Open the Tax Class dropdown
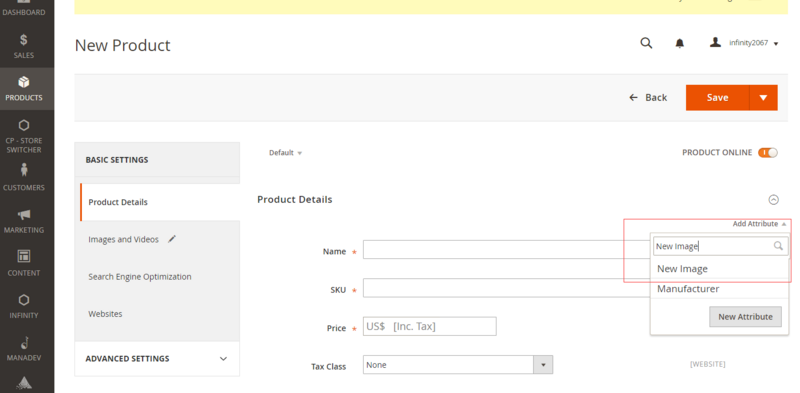The height and width of the screenshot is (393, 800). pos(458,365)
